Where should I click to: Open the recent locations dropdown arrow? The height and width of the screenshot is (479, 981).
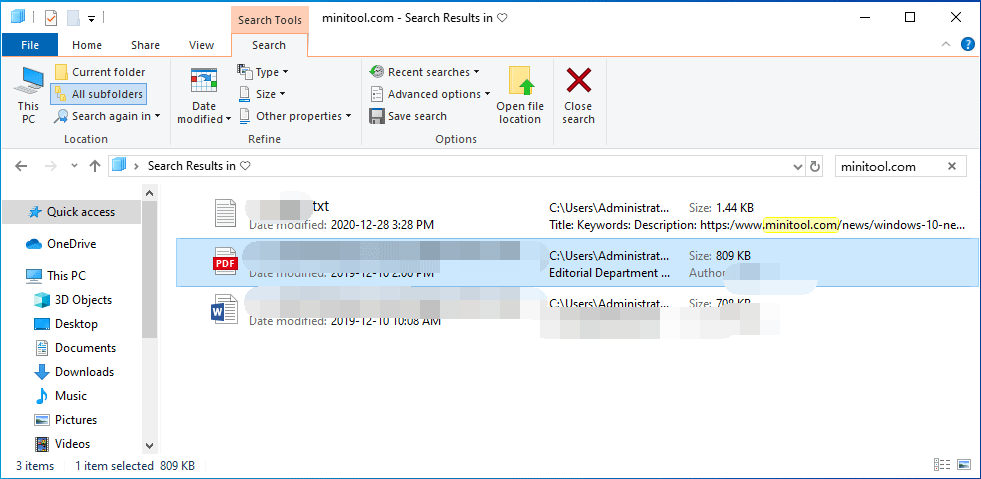click(x=74, y=166)
